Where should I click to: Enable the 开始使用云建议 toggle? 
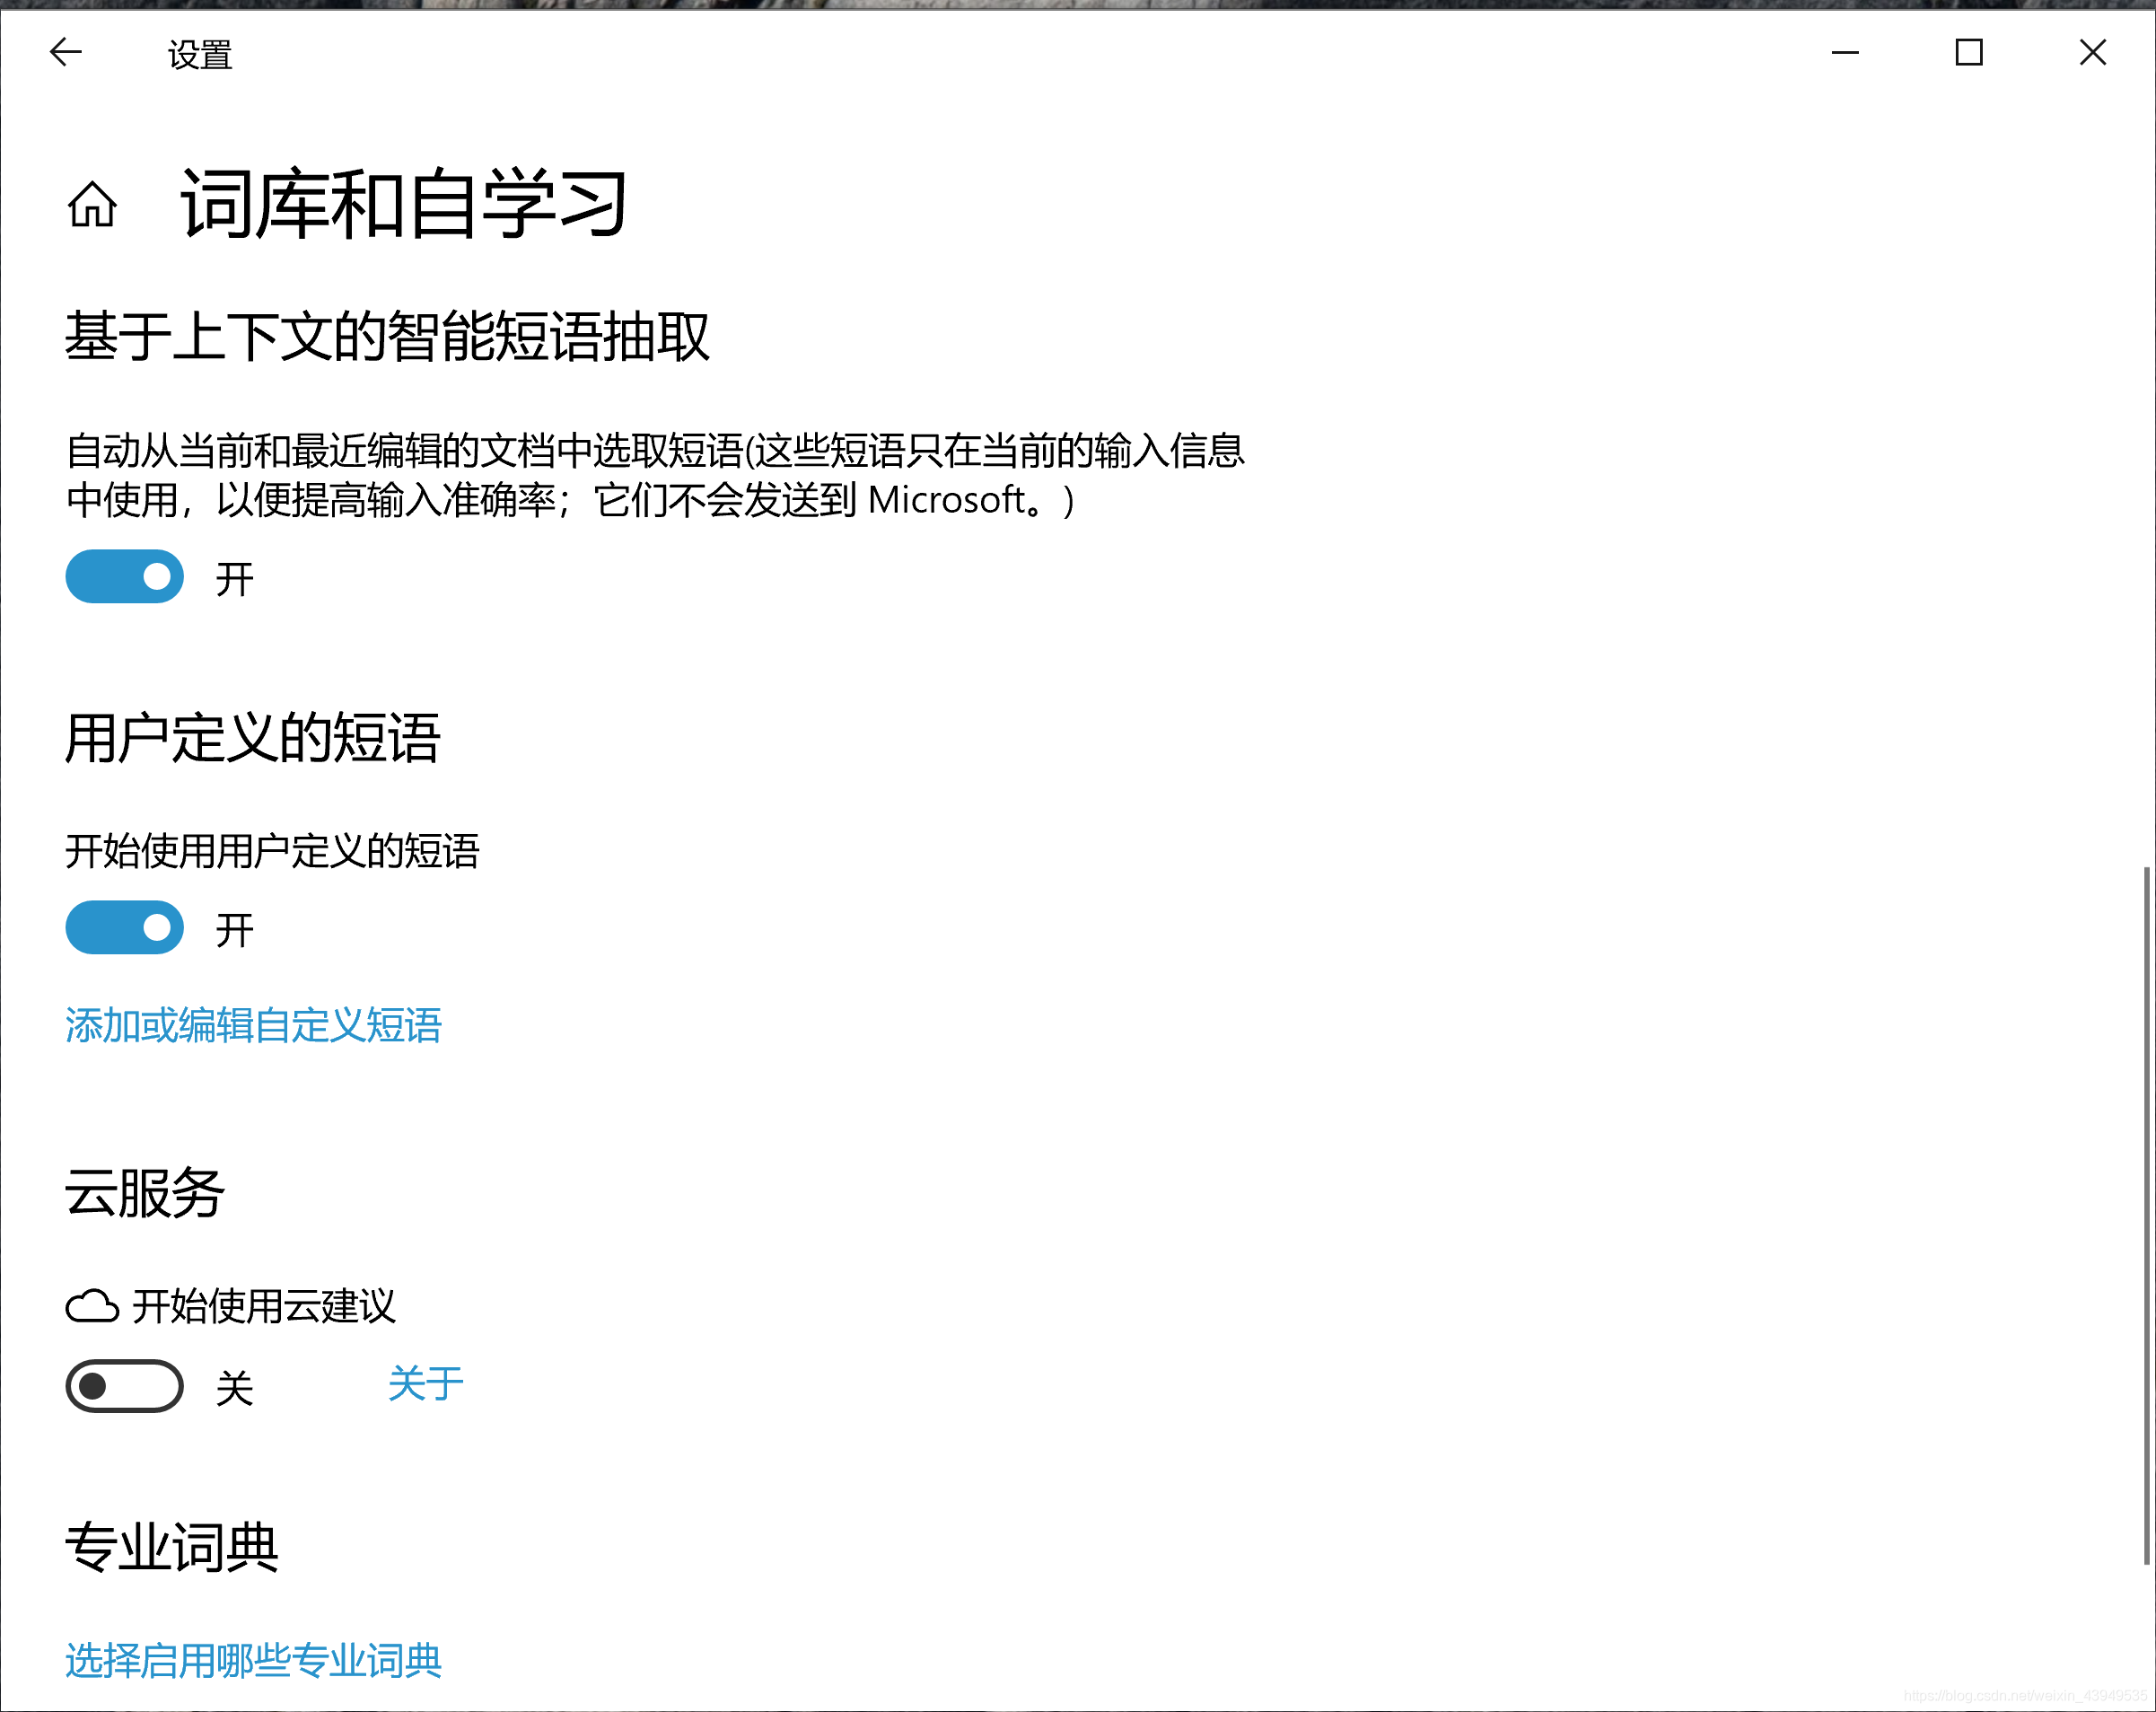pos(125,1386)
